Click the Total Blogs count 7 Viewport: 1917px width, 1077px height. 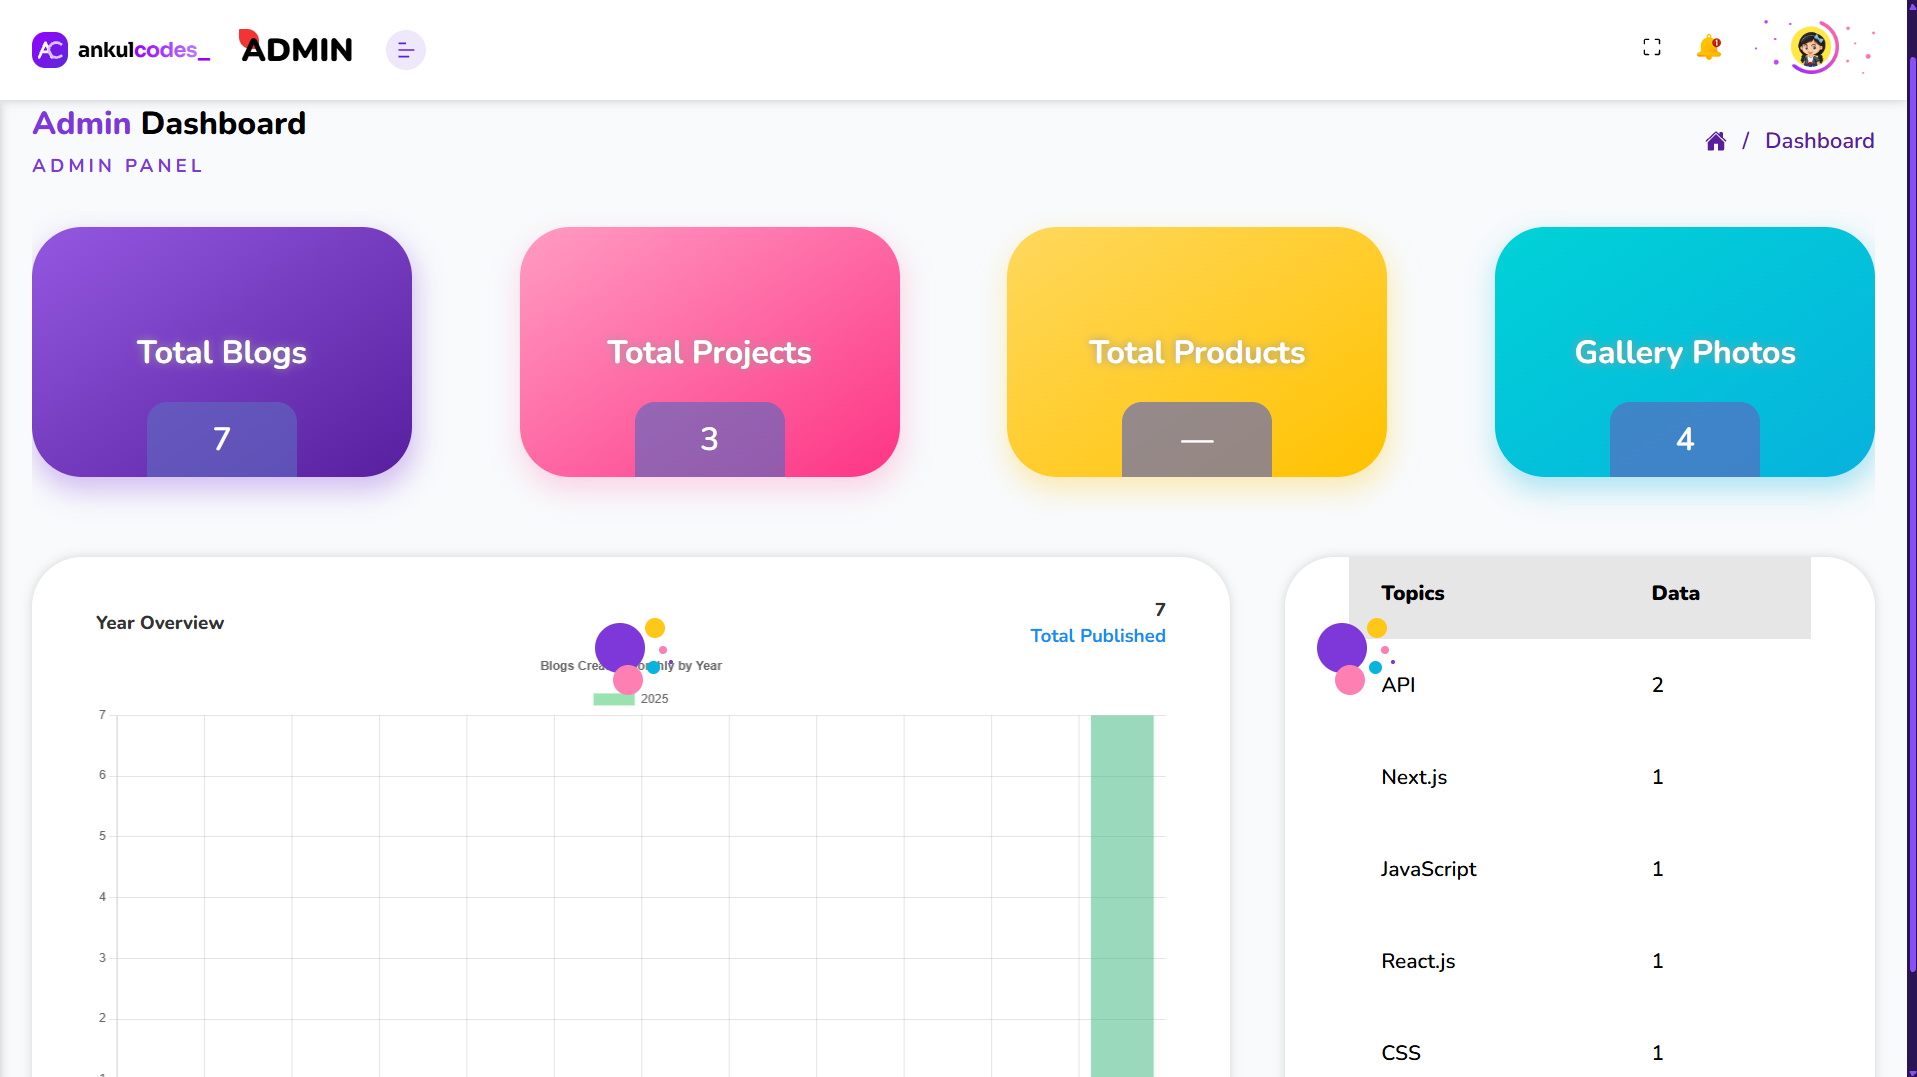click(x=222, y=439)
